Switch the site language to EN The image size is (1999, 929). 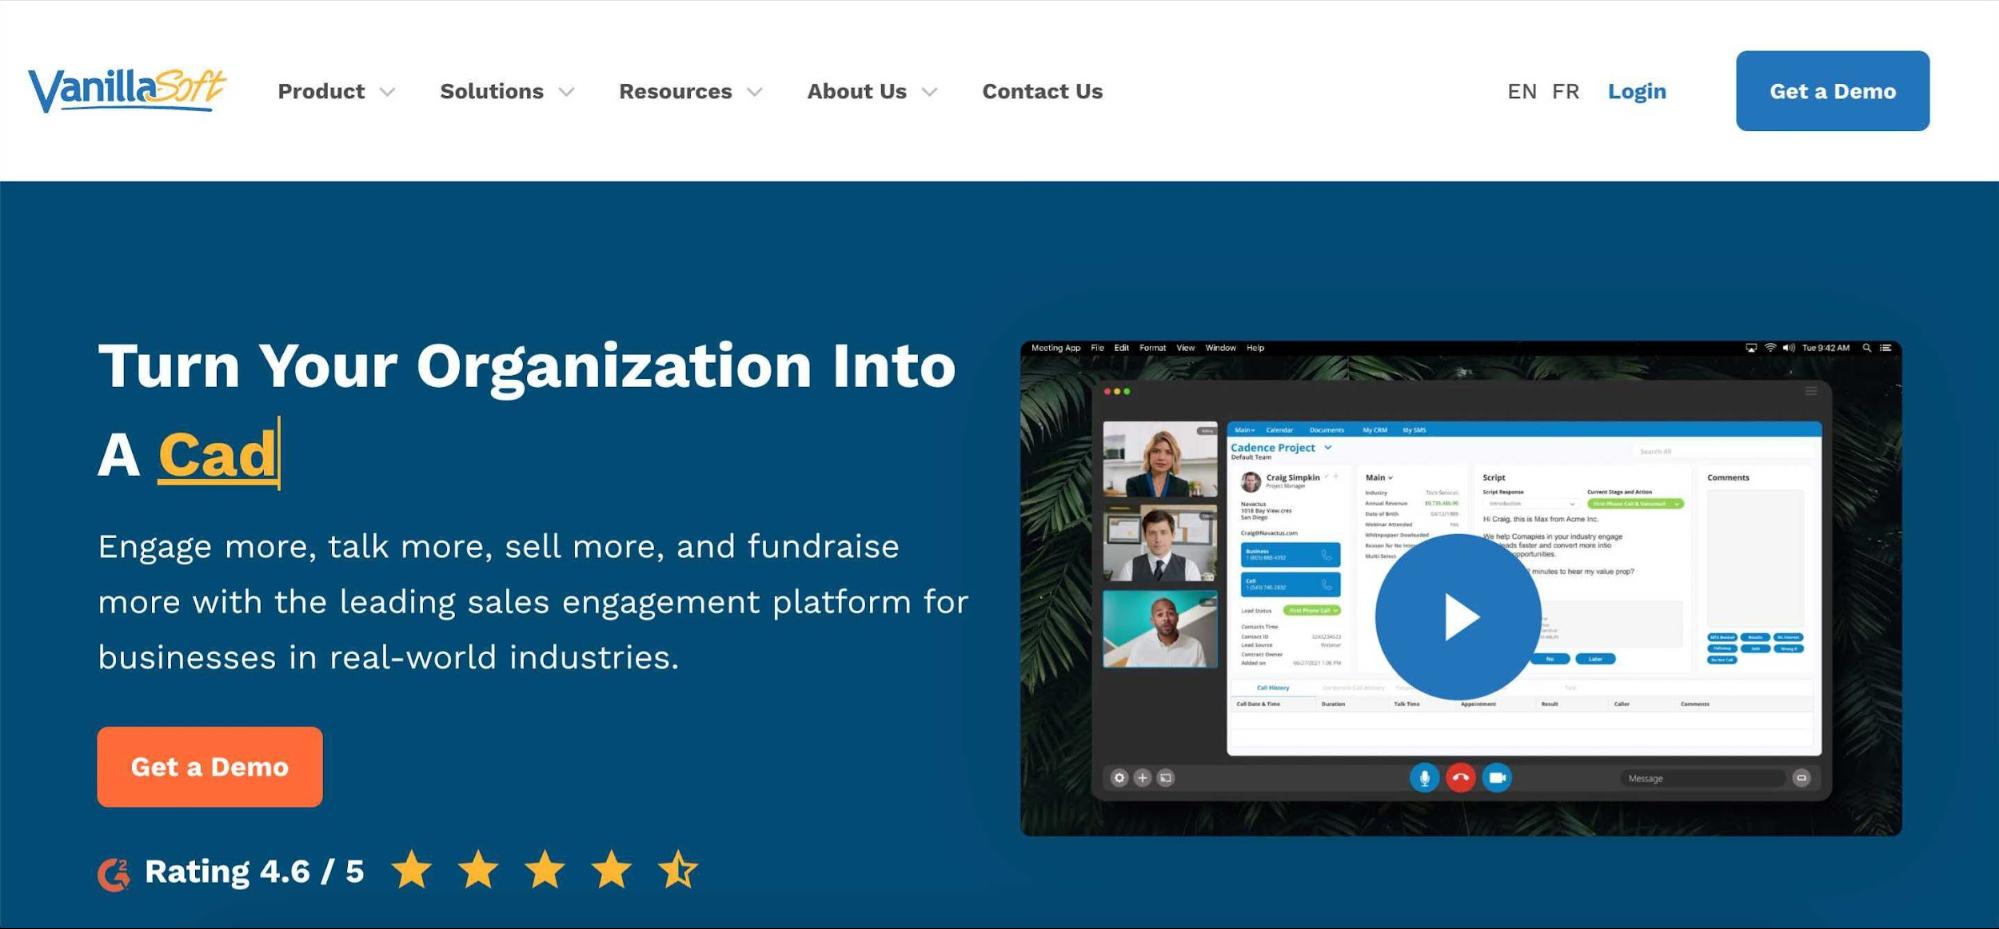coord(1523,91)
